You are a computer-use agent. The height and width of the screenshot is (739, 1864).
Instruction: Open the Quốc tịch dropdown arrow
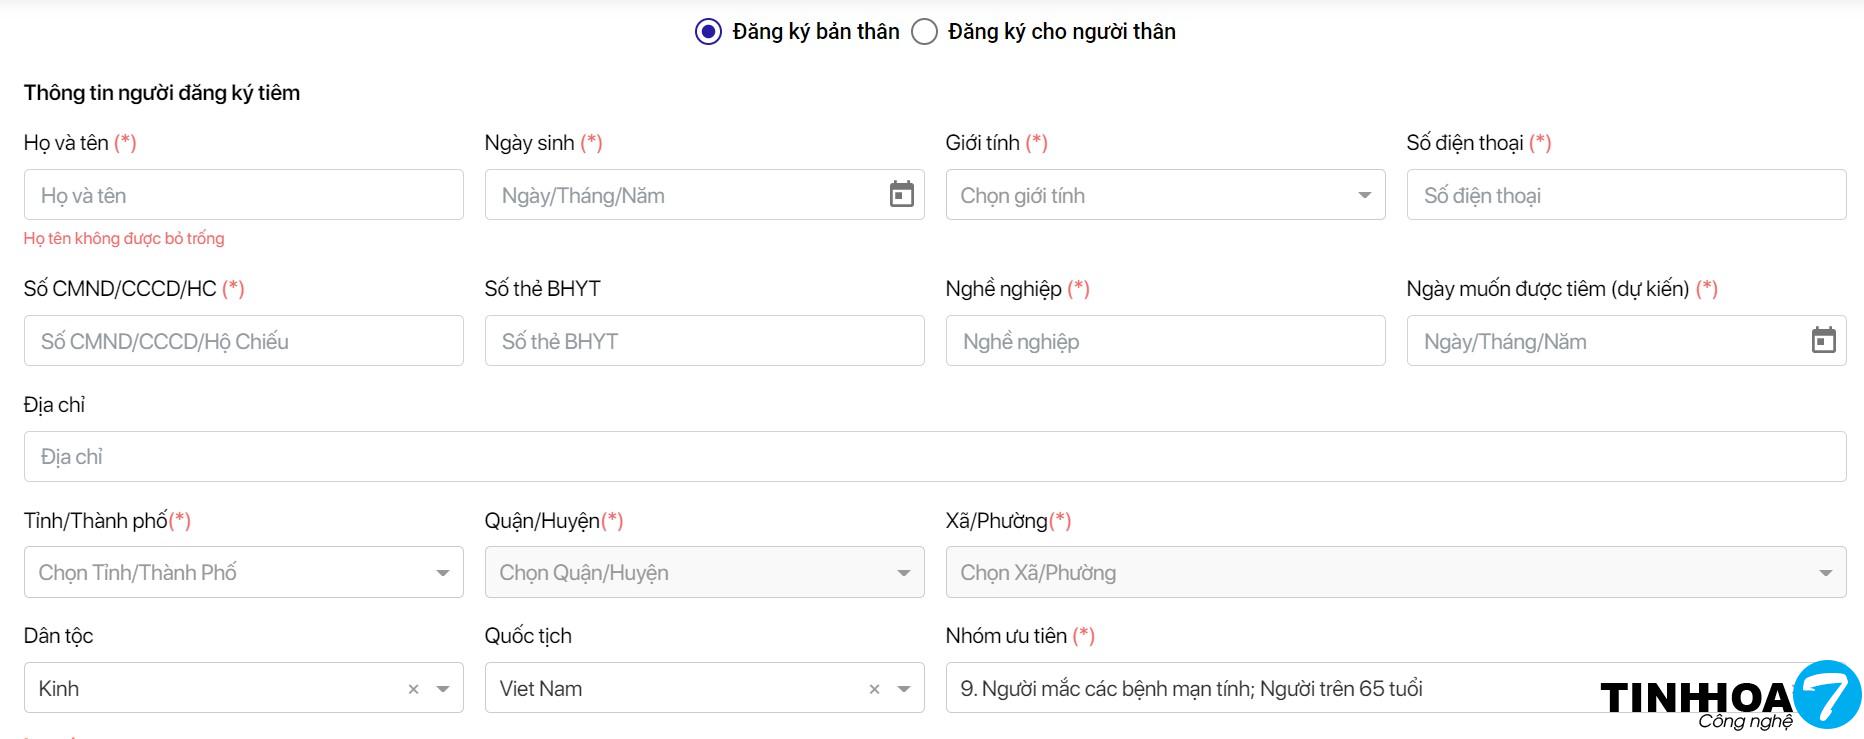(904, 689)
